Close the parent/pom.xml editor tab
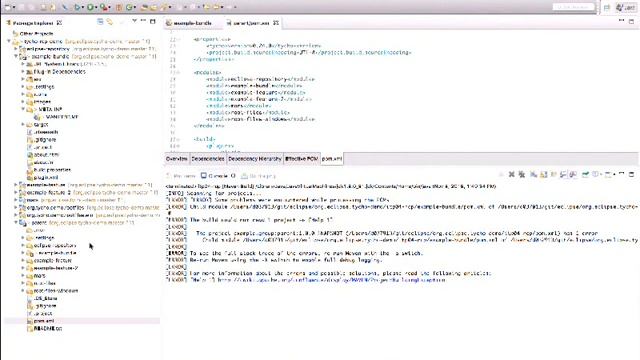Viewport: 640px width, 360px height. click(276, 23)
